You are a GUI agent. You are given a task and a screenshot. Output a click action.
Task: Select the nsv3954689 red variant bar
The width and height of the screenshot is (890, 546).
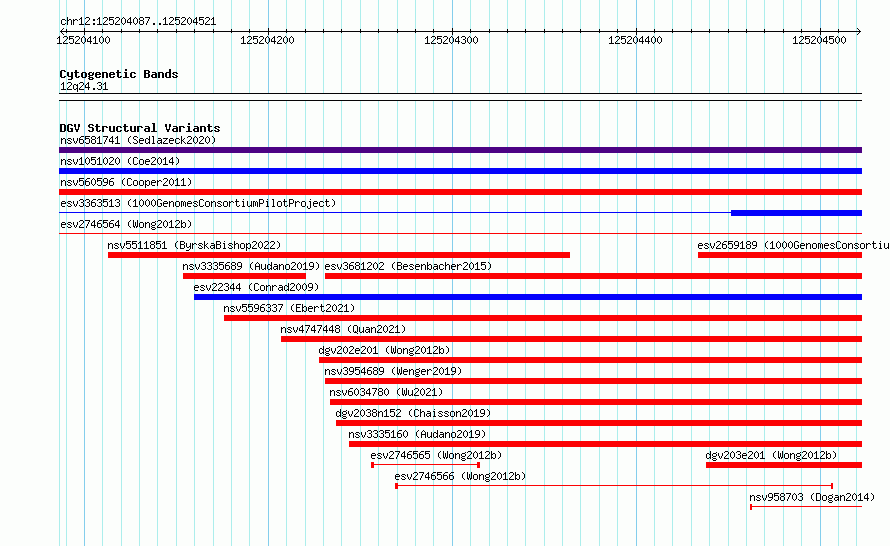point(593,381)
